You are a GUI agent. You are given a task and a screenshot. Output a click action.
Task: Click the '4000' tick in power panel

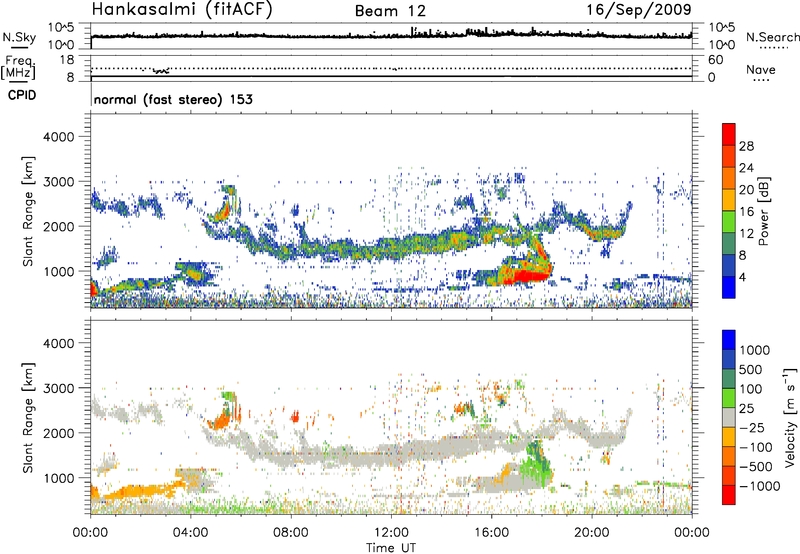58,137
